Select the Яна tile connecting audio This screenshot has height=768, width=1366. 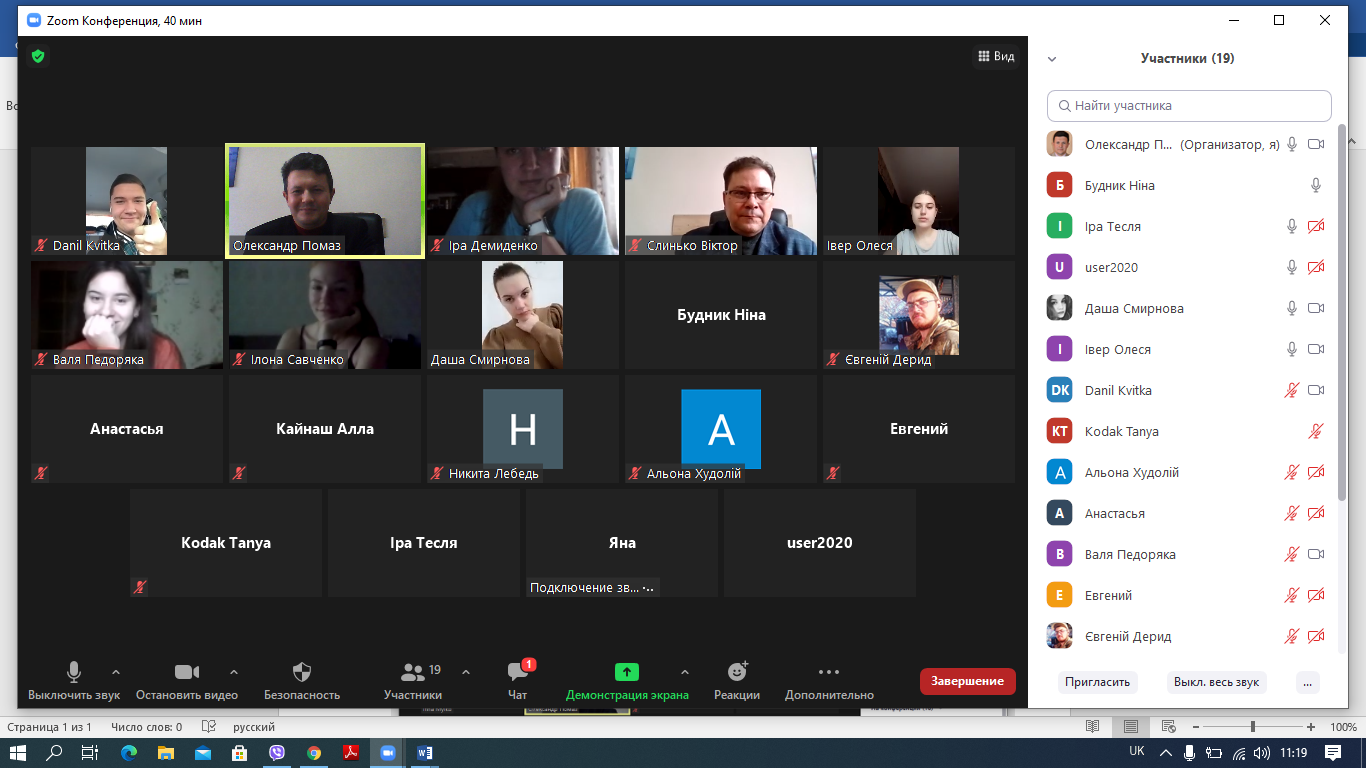coord(622,543)
